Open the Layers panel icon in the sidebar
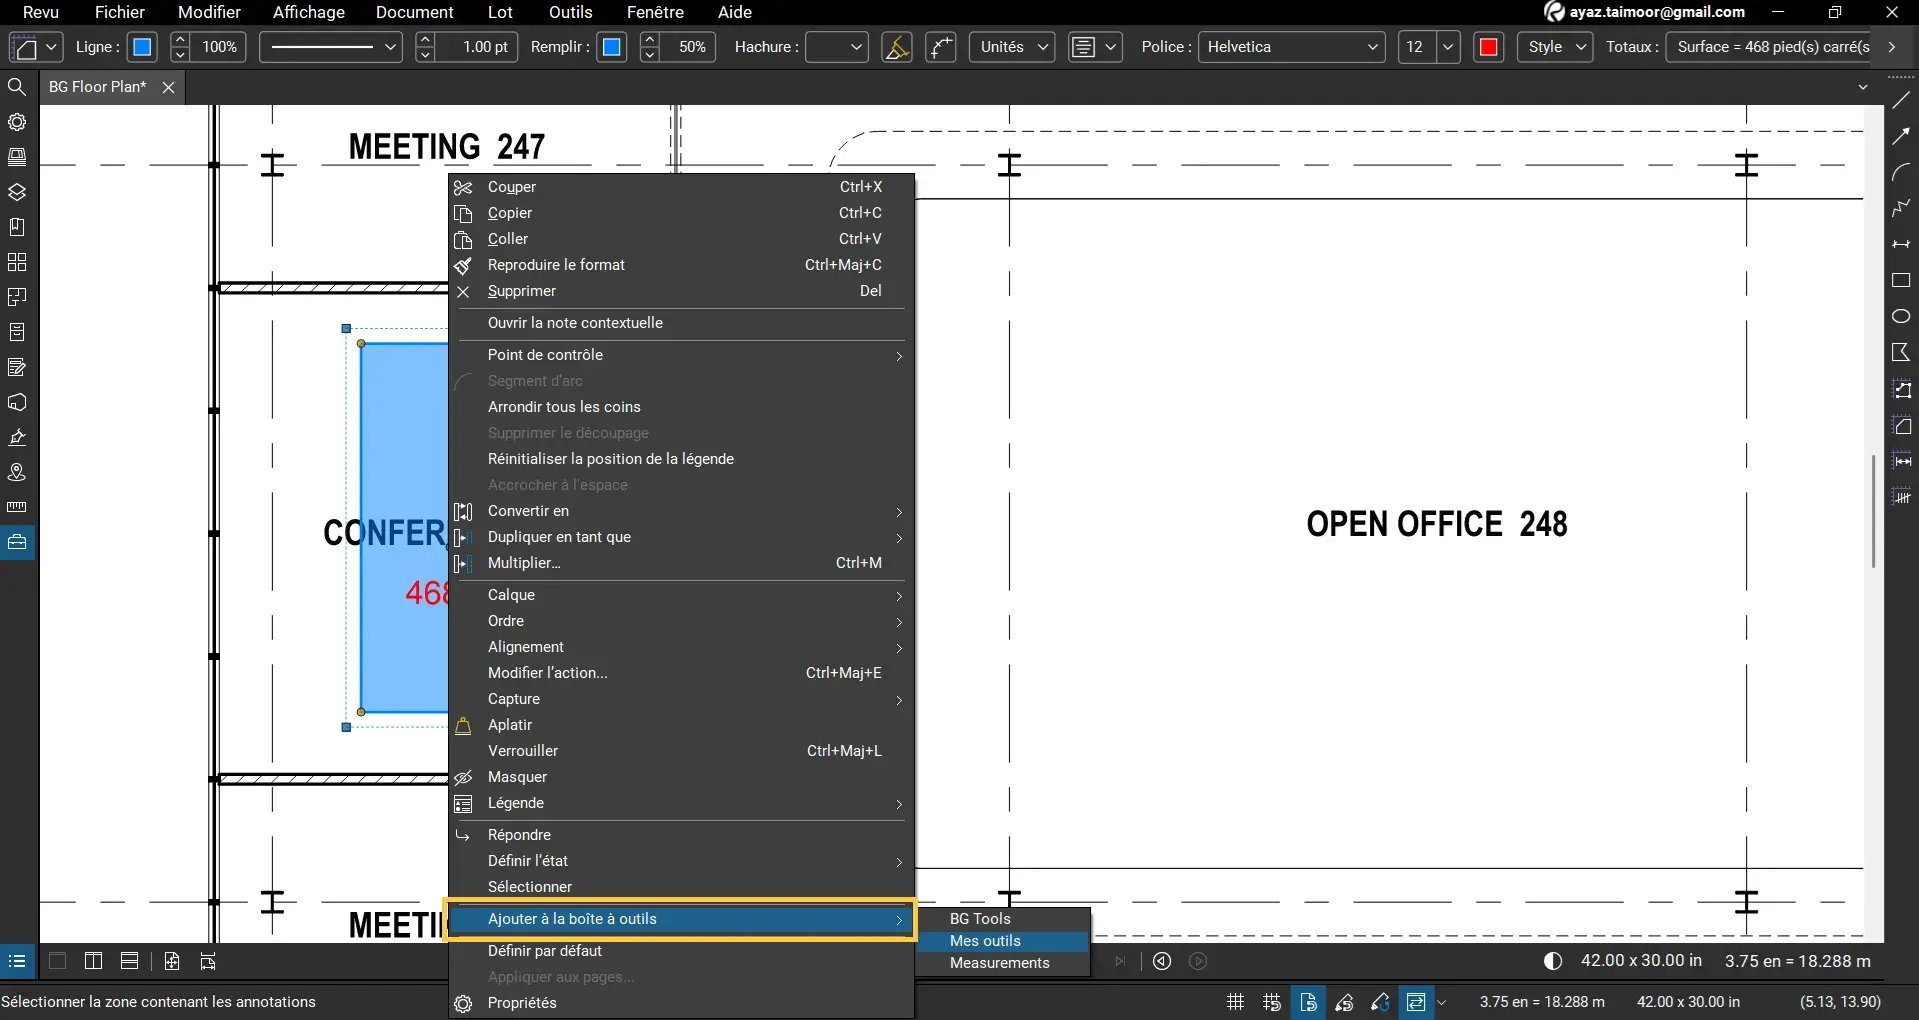The image size is (1919, 1020). pyautogui.click(x=17, y=192)
